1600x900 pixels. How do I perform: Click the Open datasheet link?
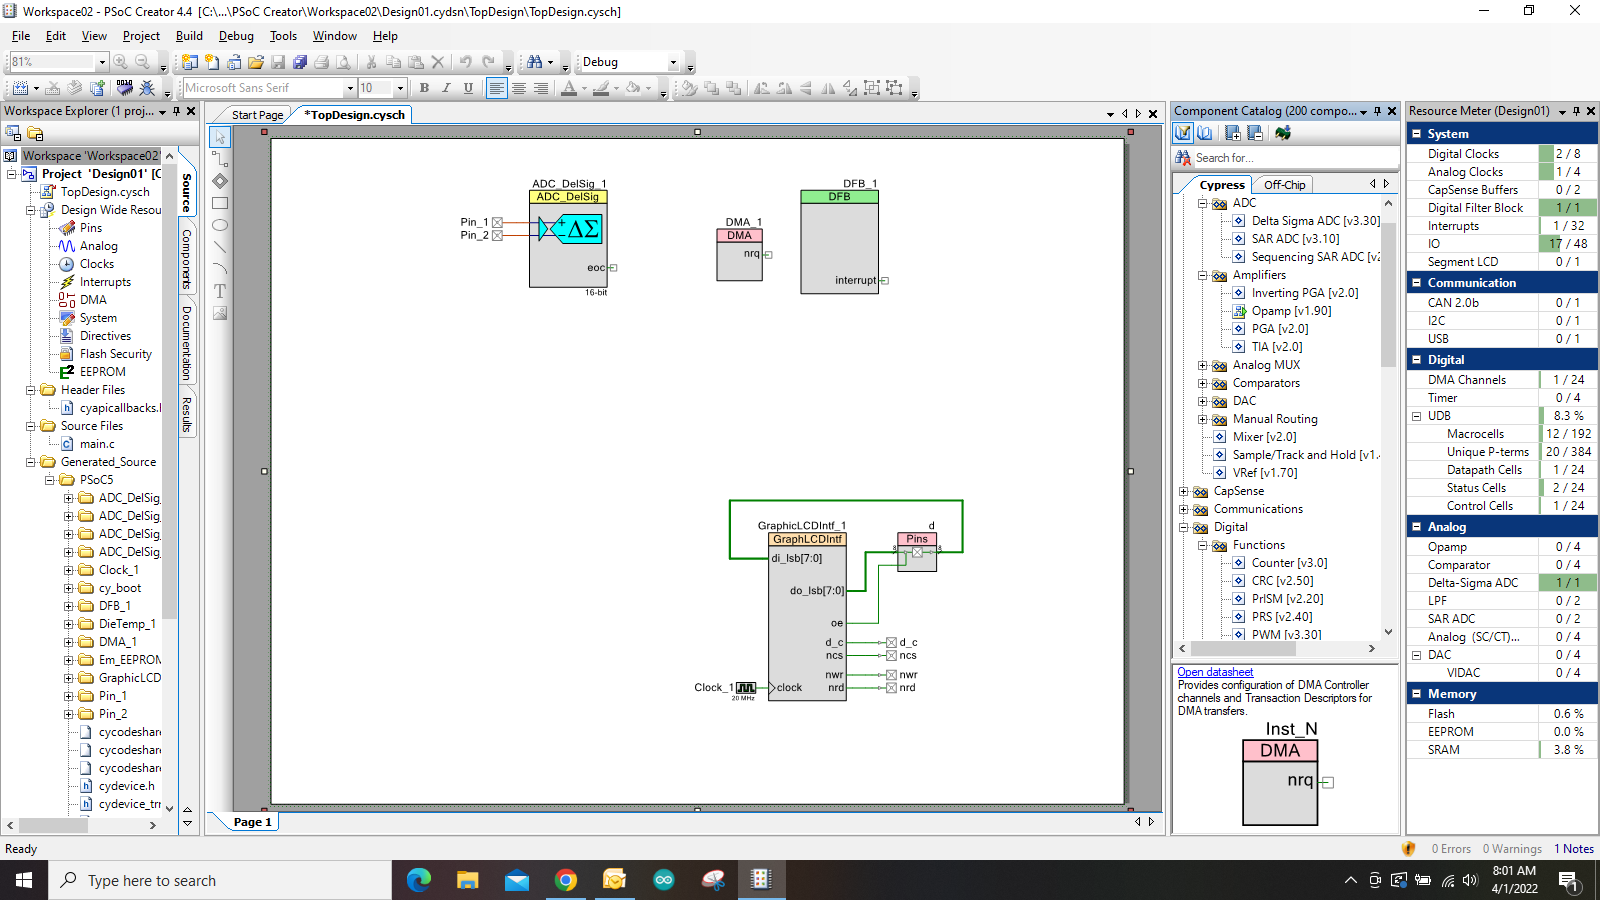coord(1215,672)
